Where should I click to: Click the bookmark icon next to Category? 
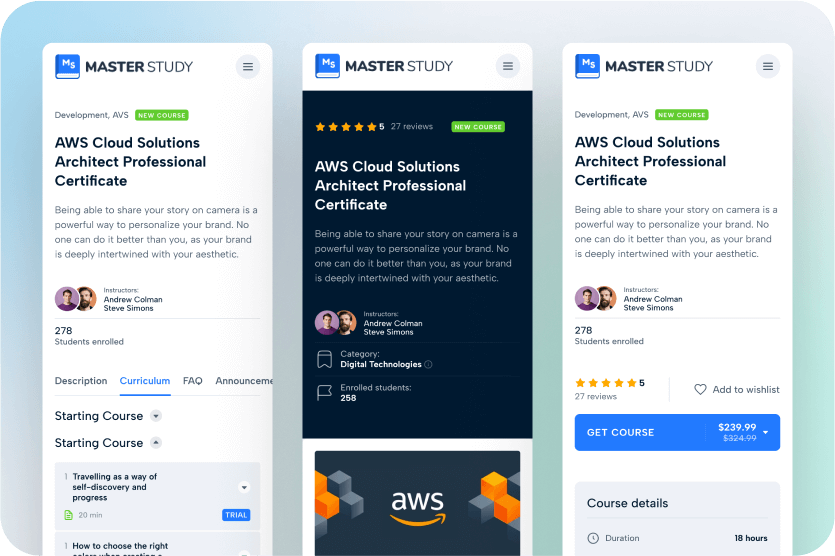coord(324,359)
